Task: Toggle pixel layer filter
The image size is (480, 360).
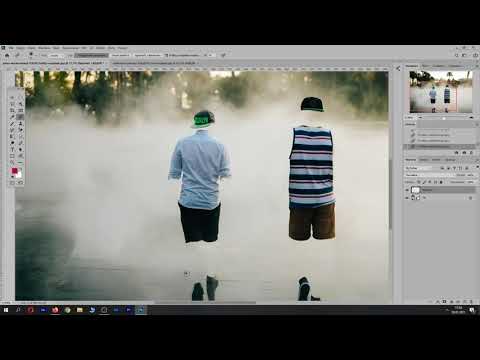Action: [442, 168]
